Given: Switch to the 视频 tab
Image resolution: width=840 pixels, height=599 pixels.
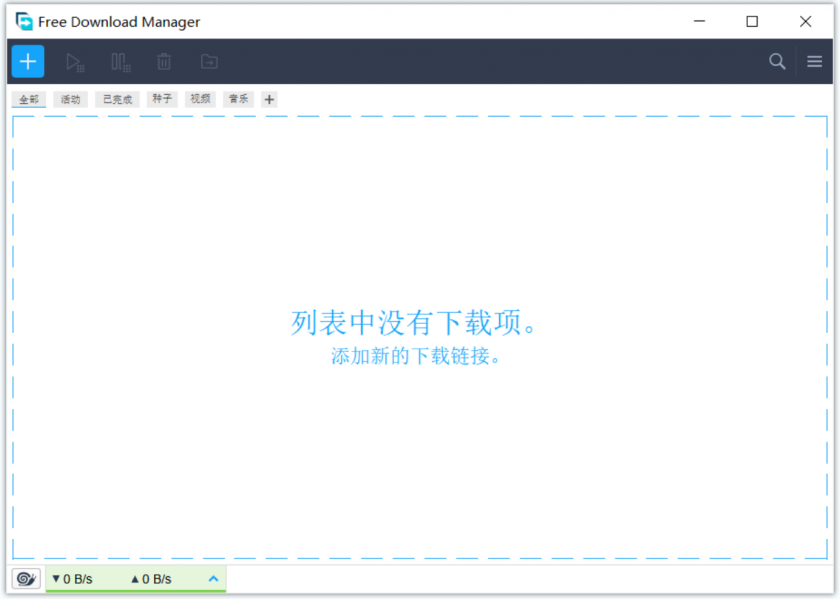Looking at the screenshot, I should point(199,99).
